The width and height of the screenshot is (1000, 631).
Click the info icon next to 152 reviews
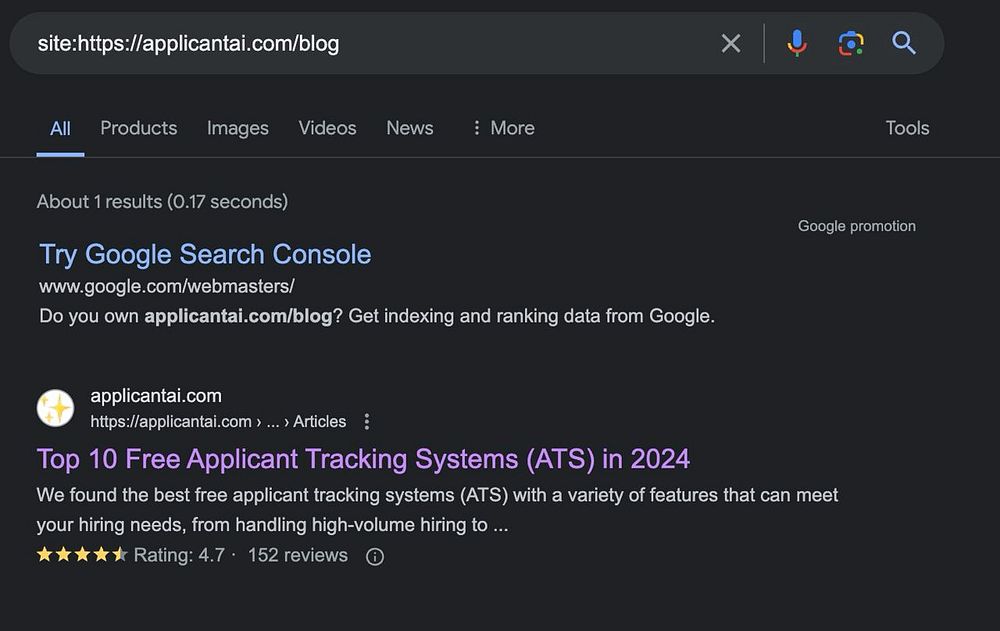(x=375, y=557)
